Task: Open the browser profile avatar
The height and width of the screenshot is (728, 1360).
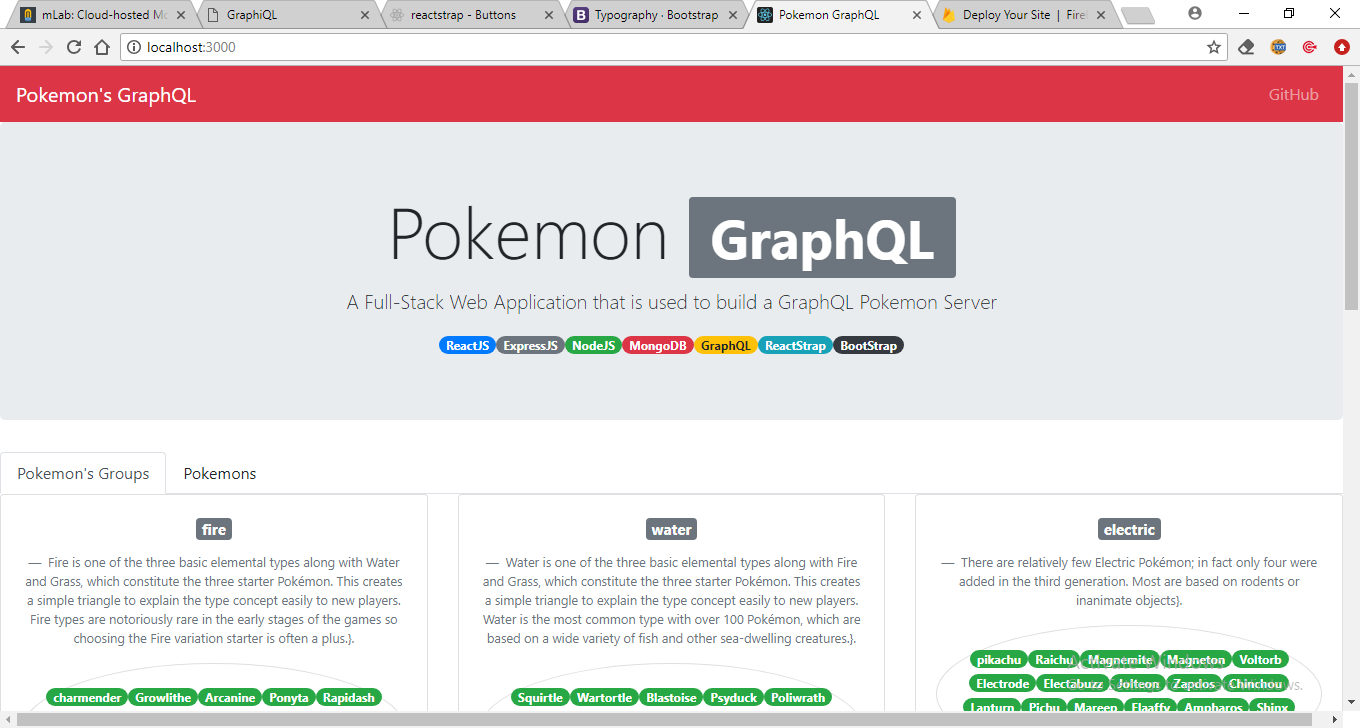Action: tap(1196, 13)
